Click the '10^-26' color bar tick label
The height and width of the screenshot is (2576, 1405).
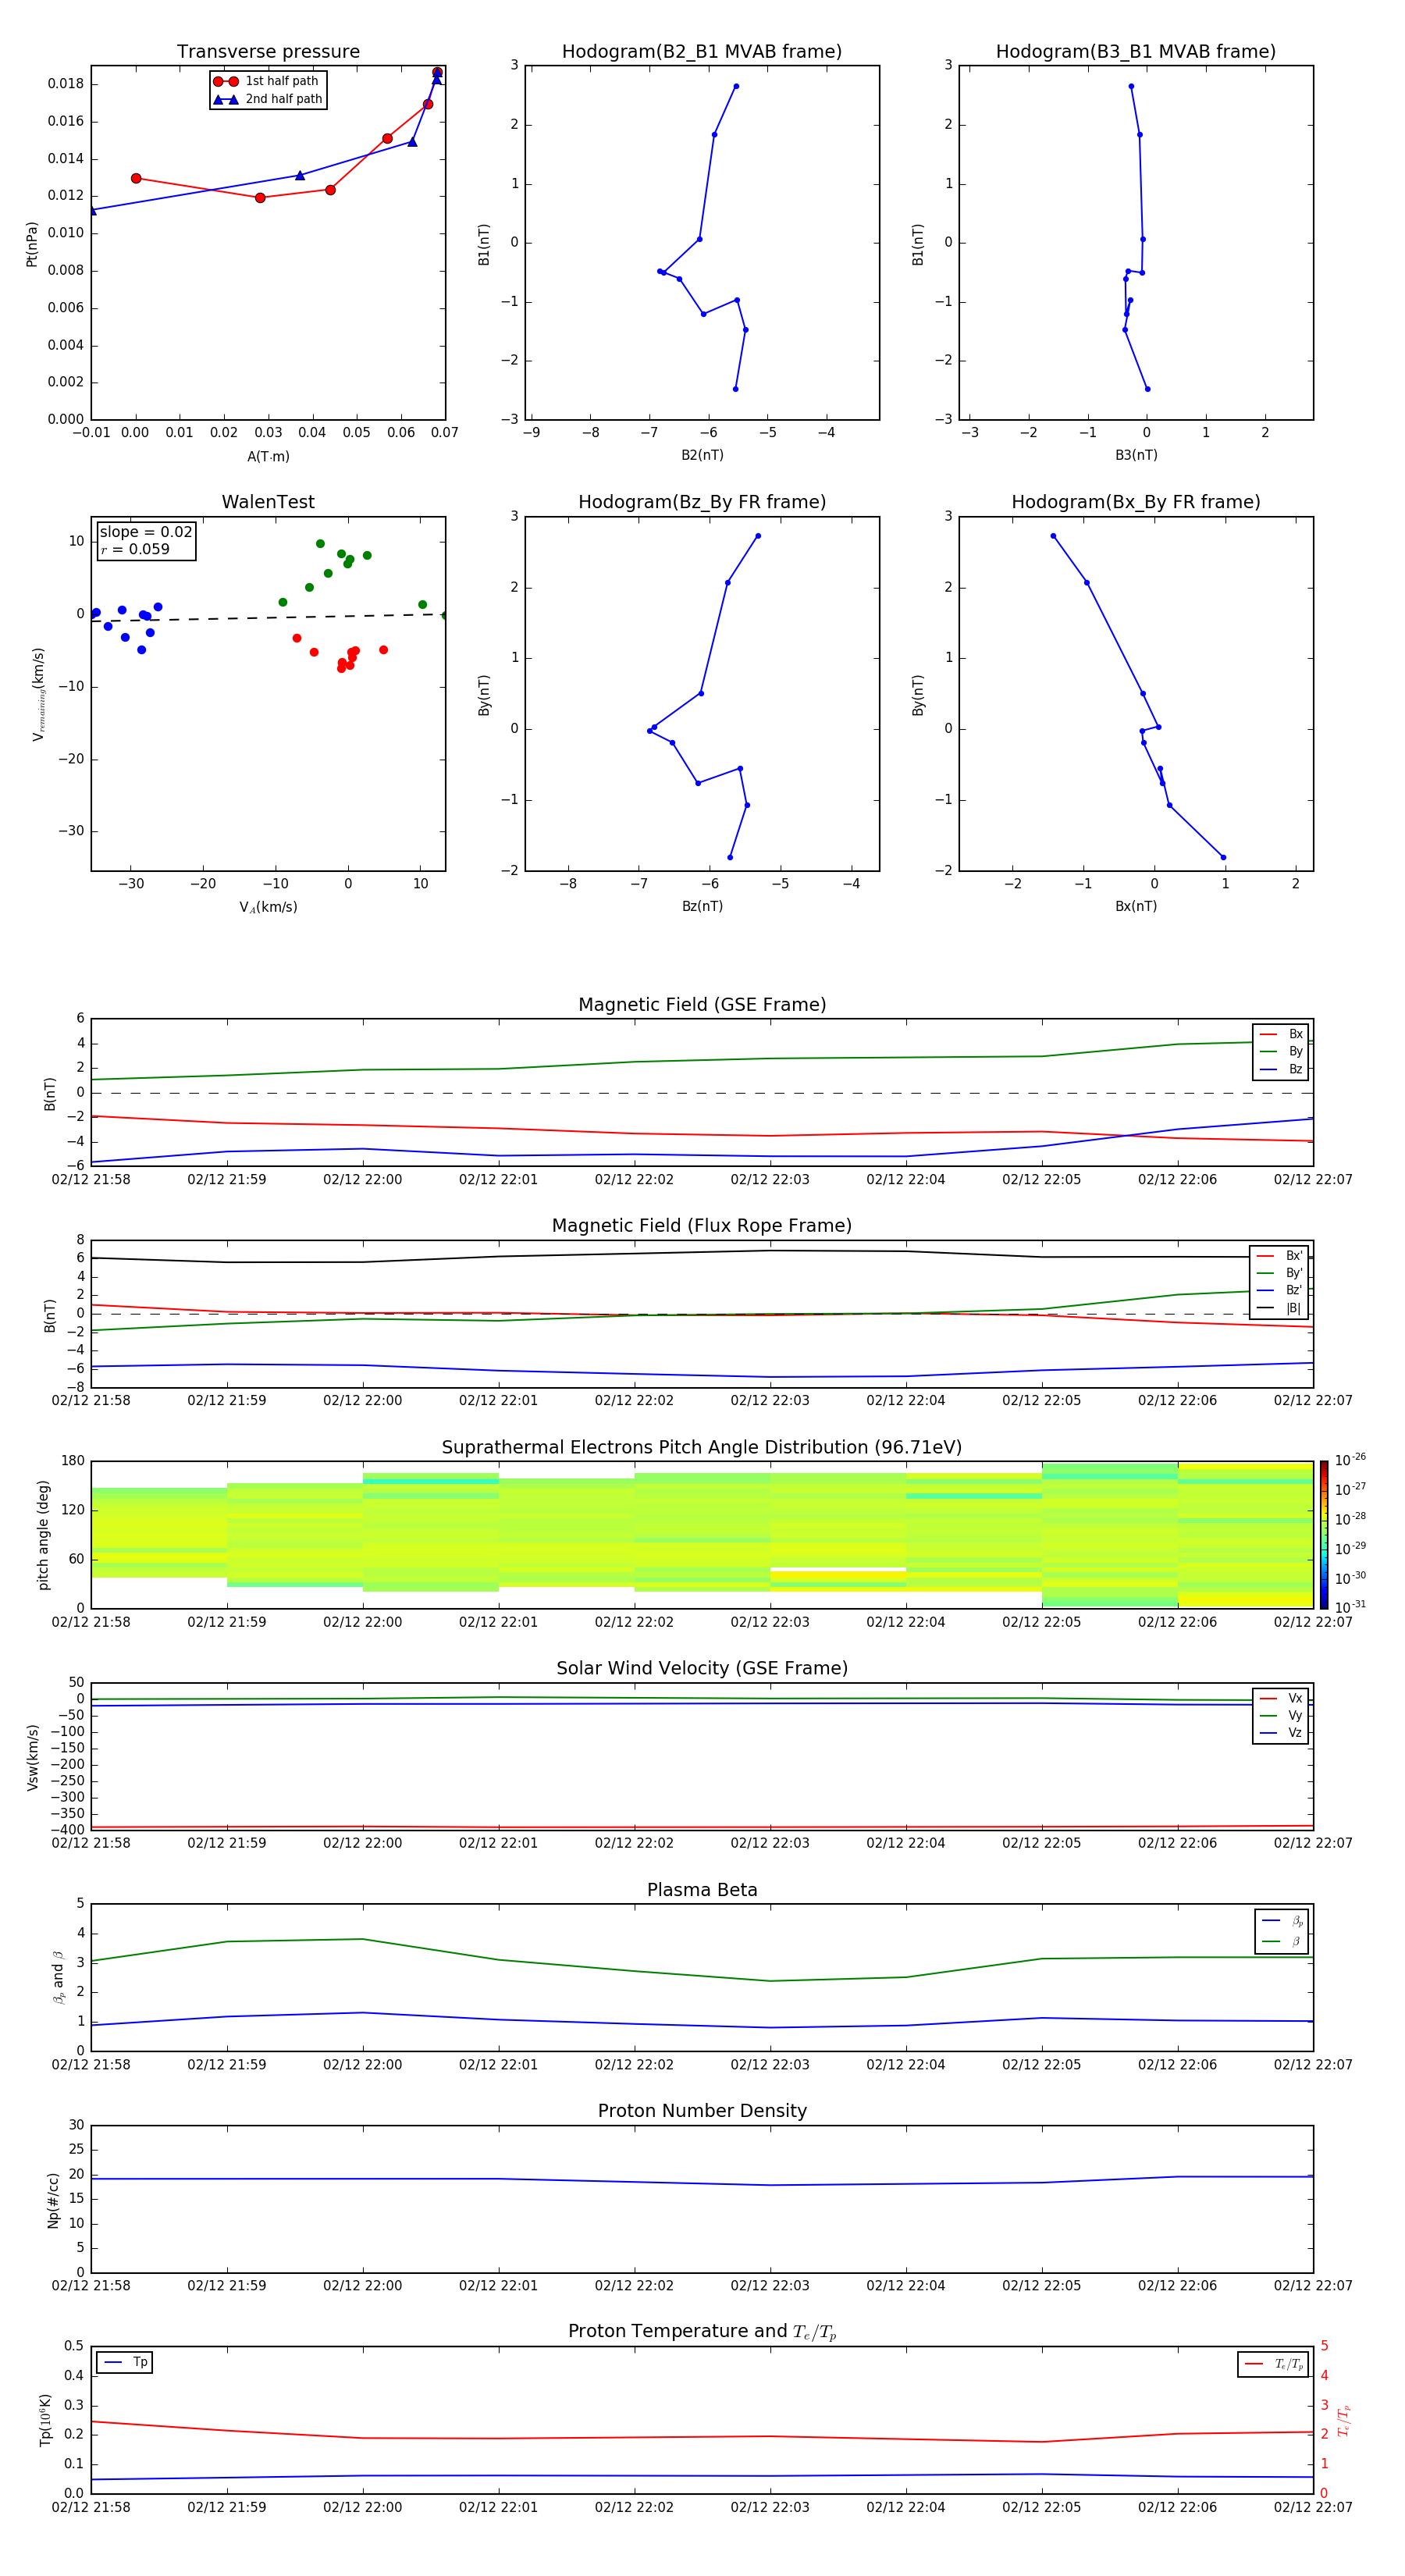pyautogui.click(x=1350, y=1460)
